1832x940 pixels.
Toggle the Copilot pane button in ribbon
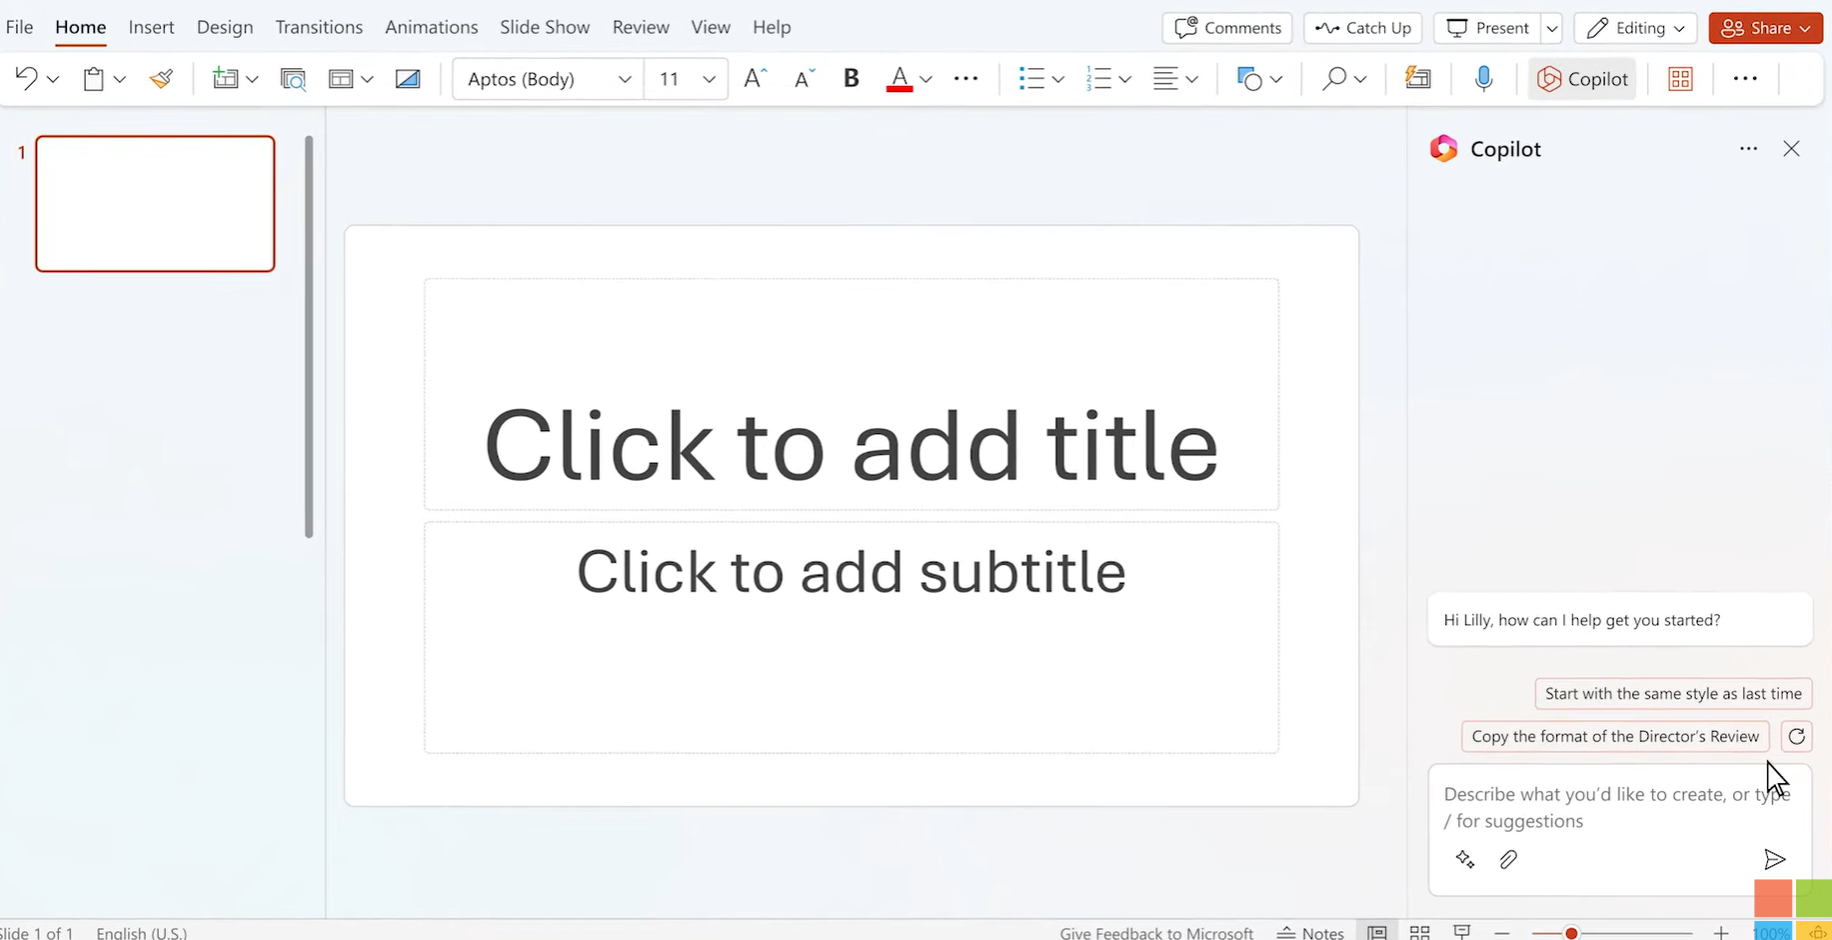(x=1582, y=79)
